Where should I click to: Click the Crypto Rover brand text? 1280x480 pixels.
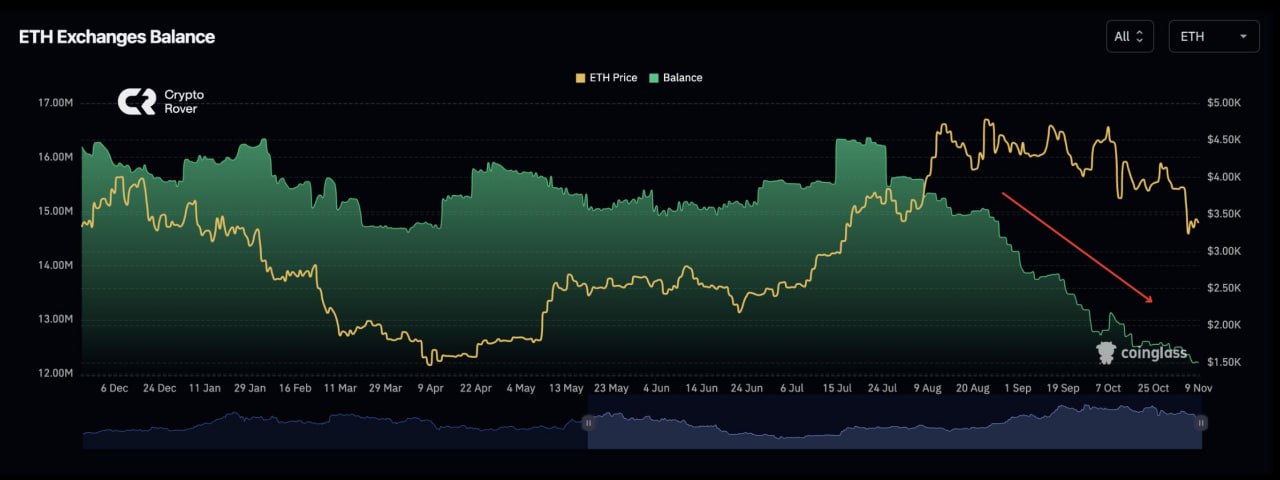tap(183, 102)
